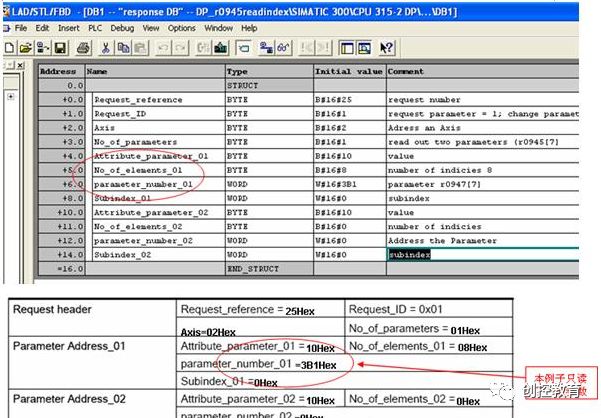Click comment 'number of indicies 8'
This screenshot has height=418, width=601.
coord(440,170)
